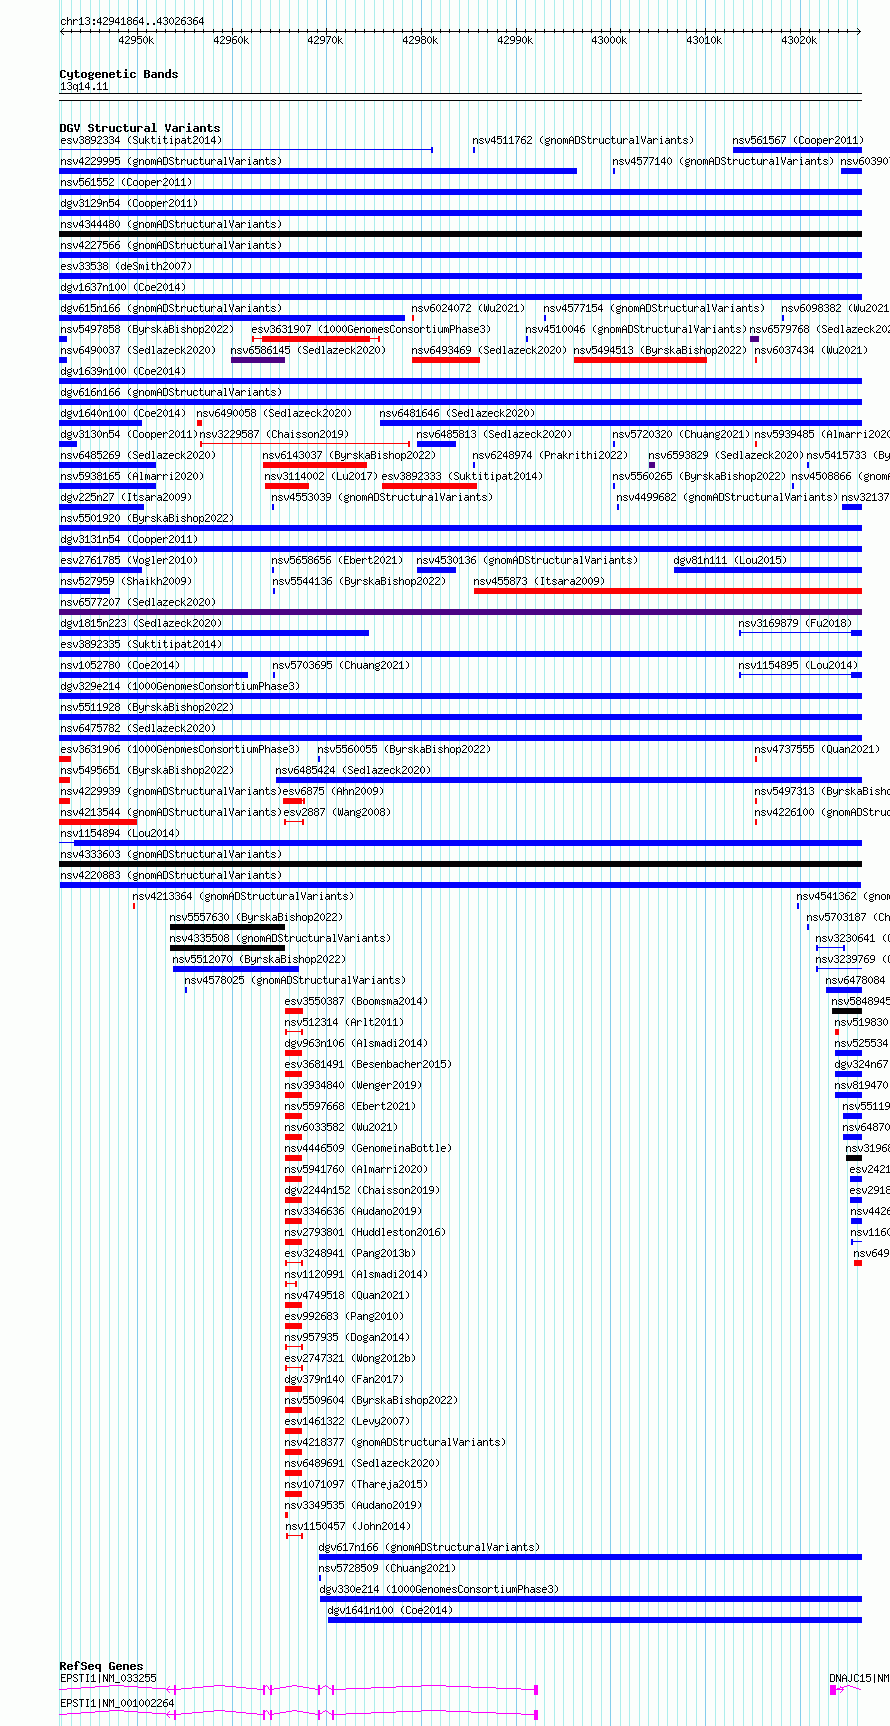
Task: Open variant nsv6024072 (Wu2021)
Action: (x=468, y=309)
